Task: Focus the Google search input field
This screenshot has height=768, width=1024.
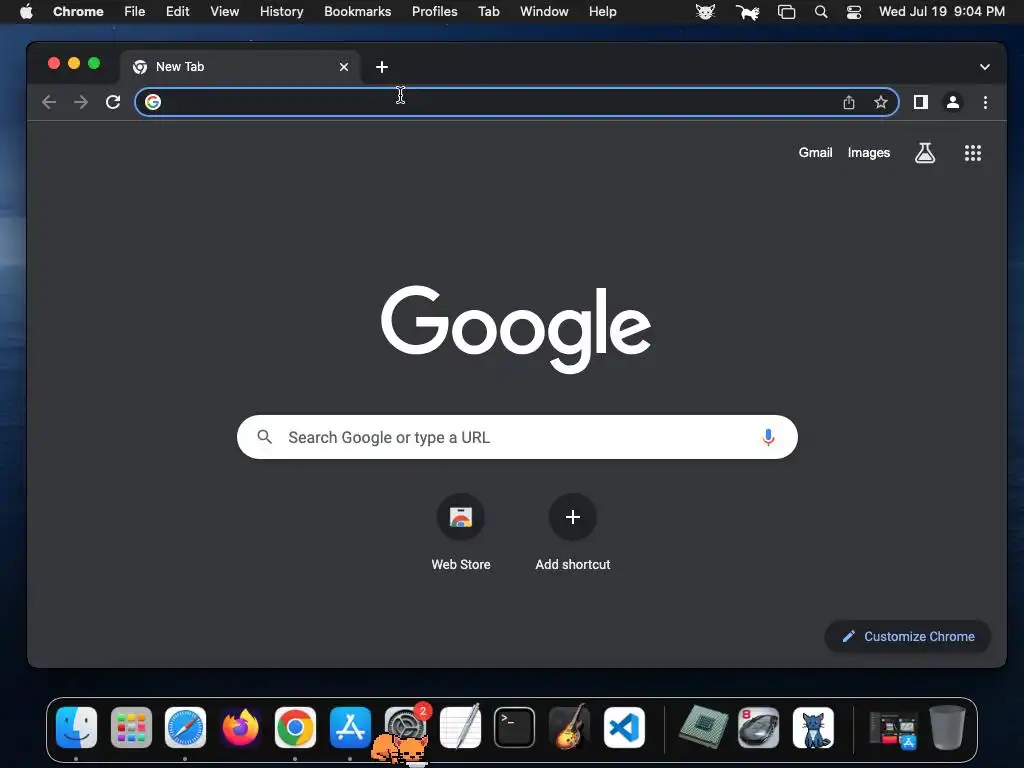Action: (x=517, y=437)
